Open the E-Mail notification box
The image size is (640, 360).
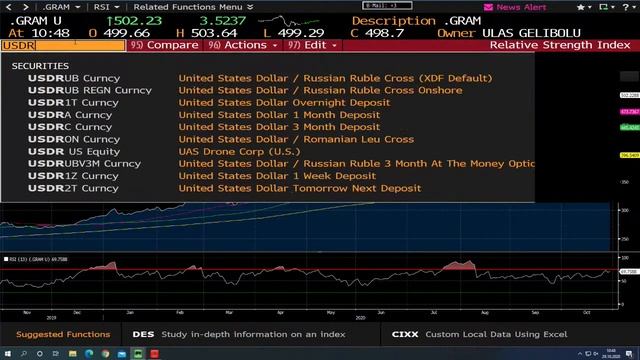click(387, 6)
